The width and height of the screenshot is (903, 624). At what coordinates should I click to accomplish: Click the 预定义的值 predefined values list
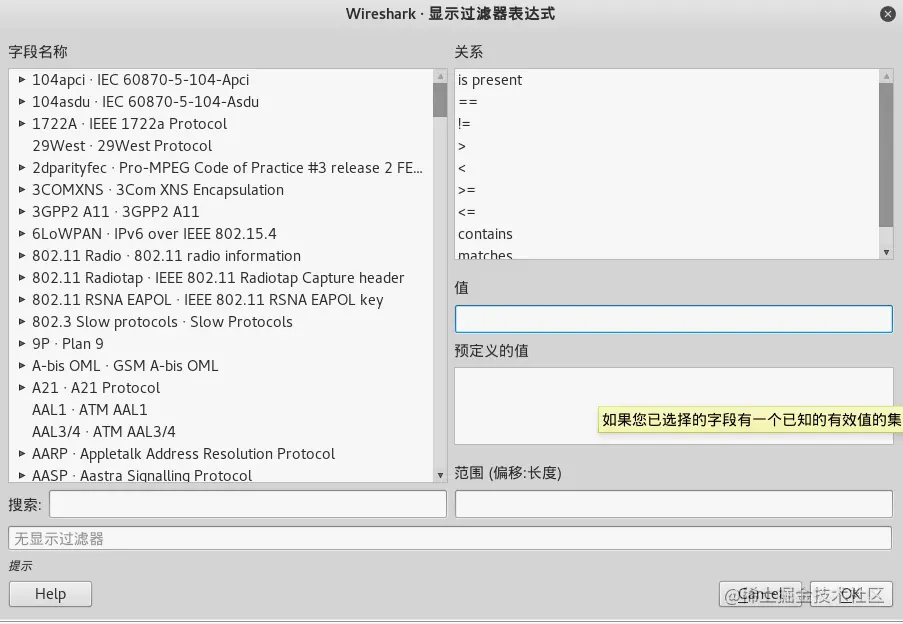coord(673,406)
